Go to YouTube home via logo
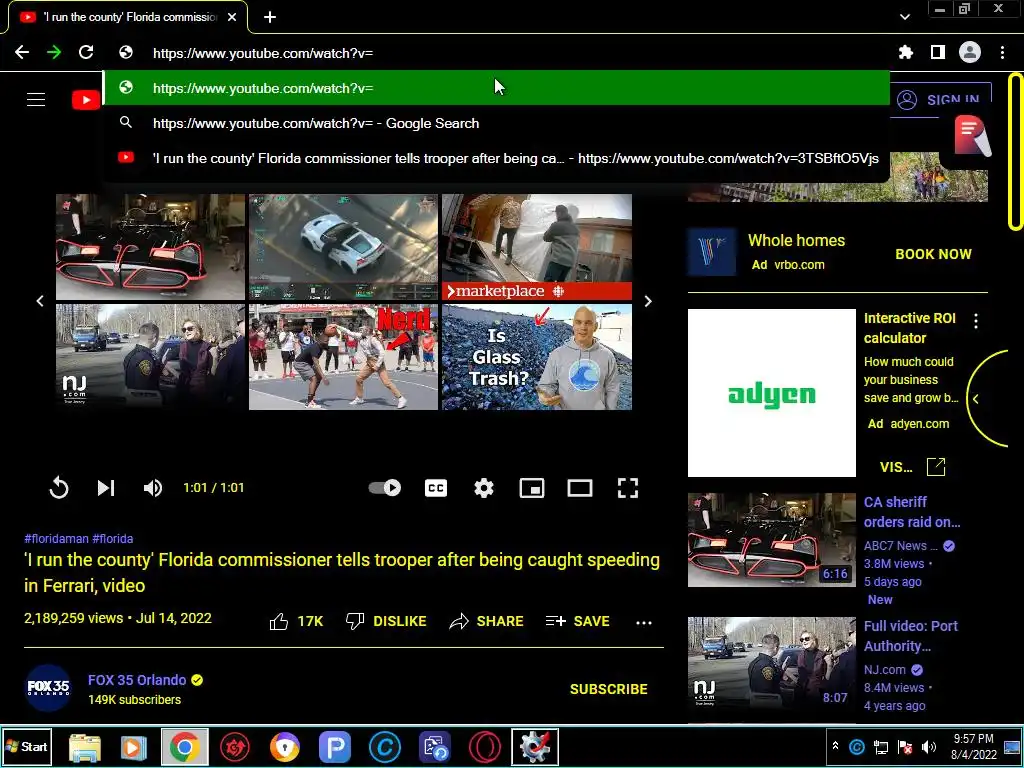The height and width of the screenshot is (768, 1024). coord(86,100)
